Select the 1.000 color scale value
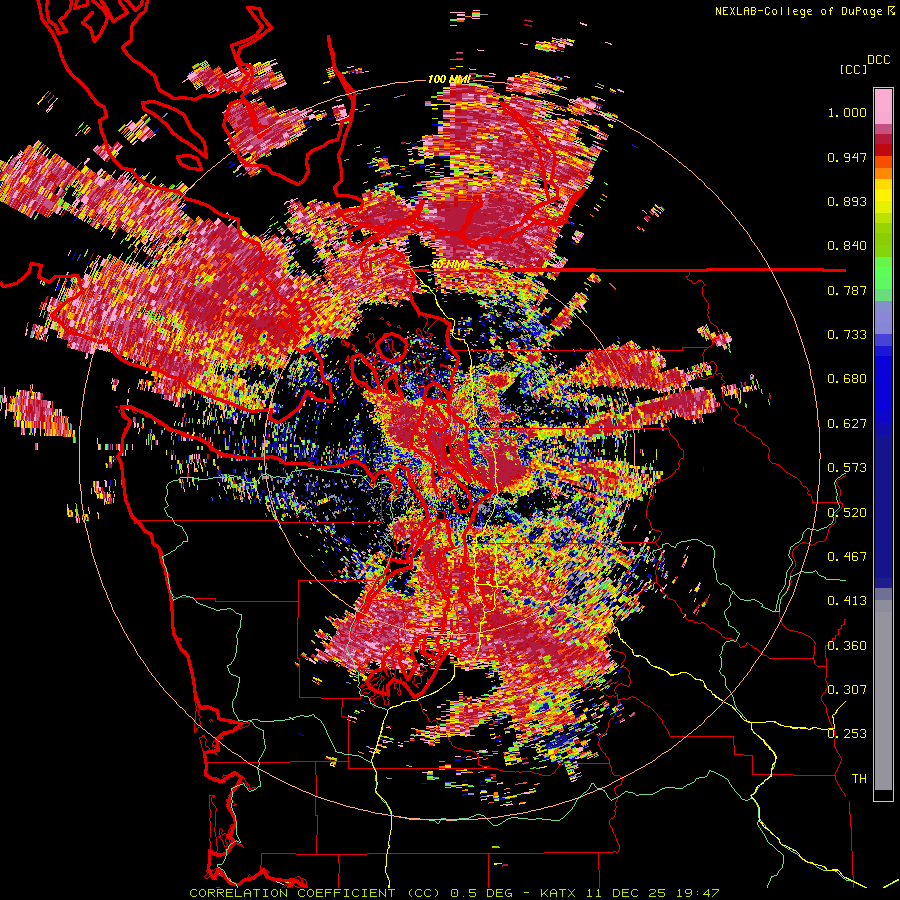This screenshot has width=900, height=900. tap(847, 112)
